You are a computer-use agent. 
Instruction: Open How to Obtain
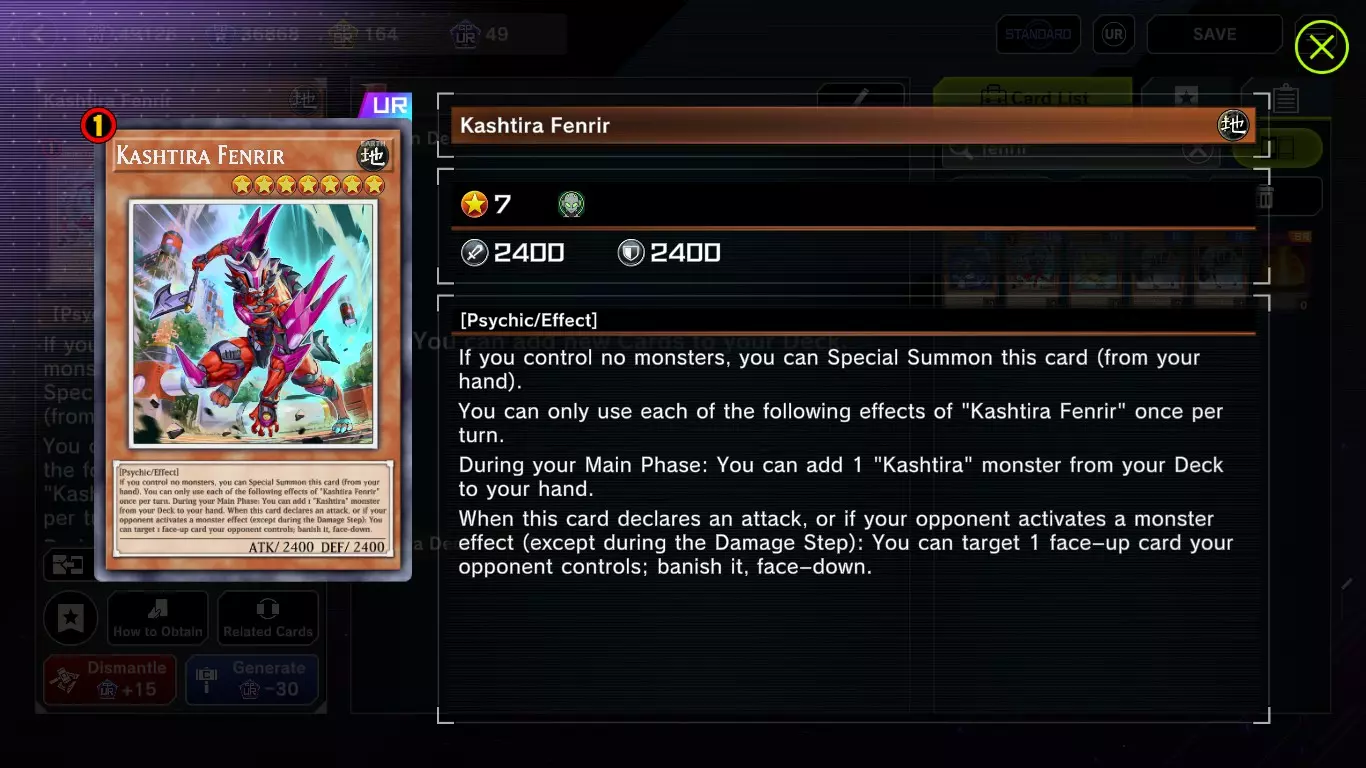coord(158,618)
